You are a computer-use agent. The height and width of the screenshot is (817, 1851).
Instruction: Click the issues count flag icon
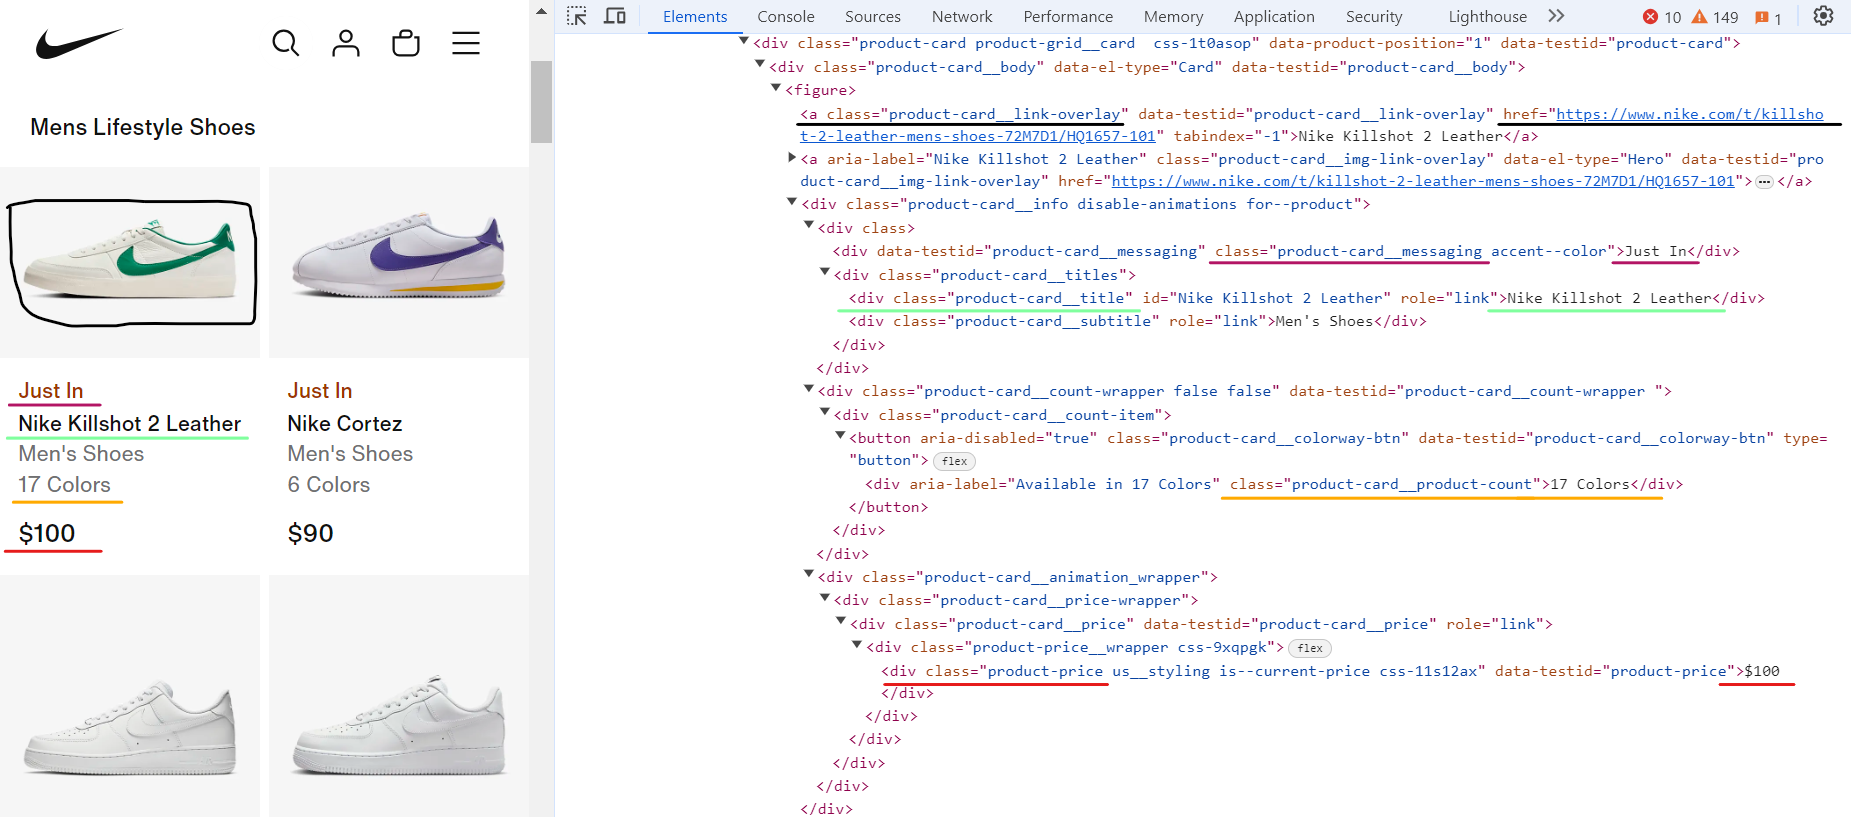click(x=1768, y=17)
